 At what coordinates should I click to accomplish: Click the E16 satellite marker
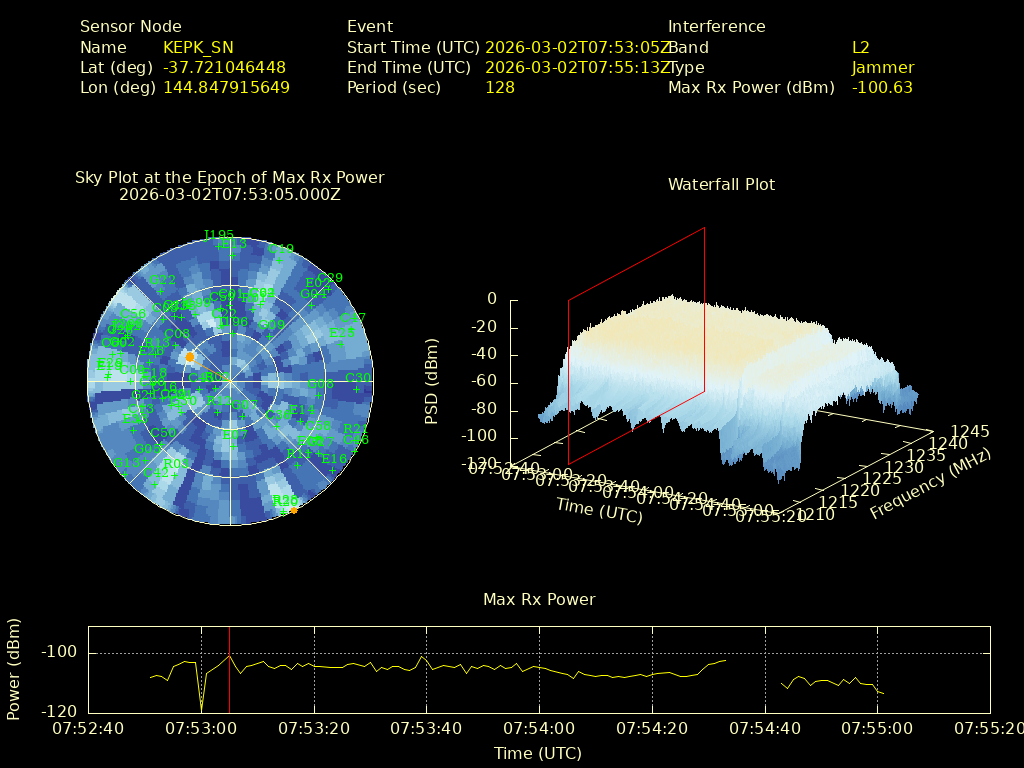click(x=332, y=469)
